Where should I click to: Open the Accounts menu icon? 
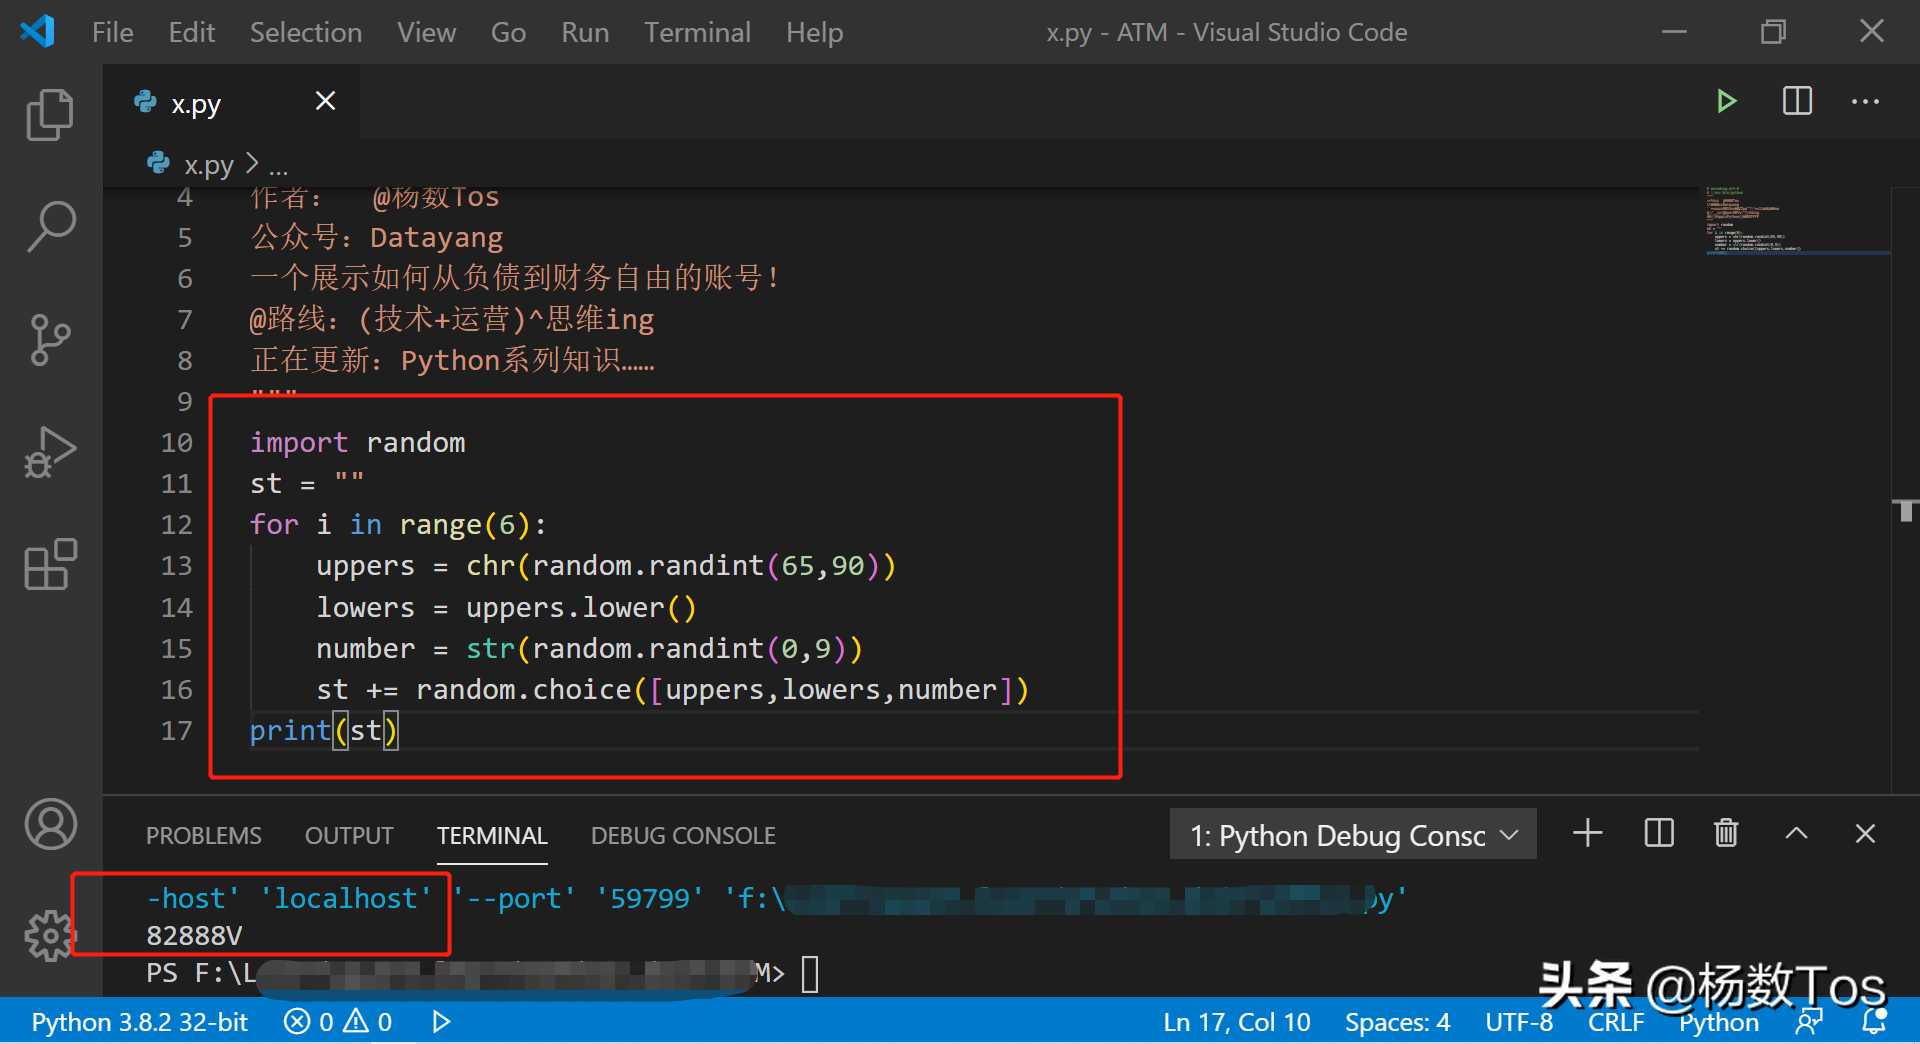tap(50, 825)
